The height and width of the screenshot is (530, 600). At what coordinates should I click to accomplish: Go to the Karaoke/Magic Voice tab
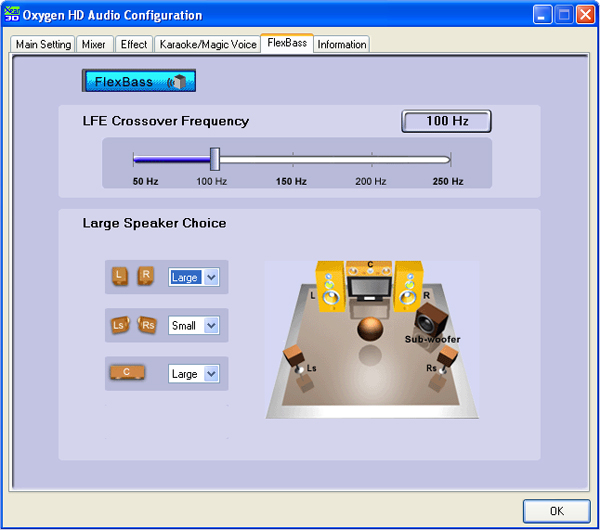[208, 44]
